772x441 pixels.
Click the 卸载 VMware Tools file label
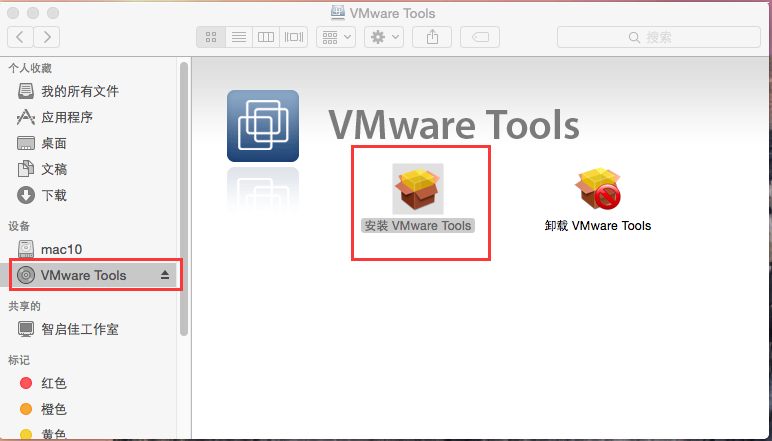598,226
